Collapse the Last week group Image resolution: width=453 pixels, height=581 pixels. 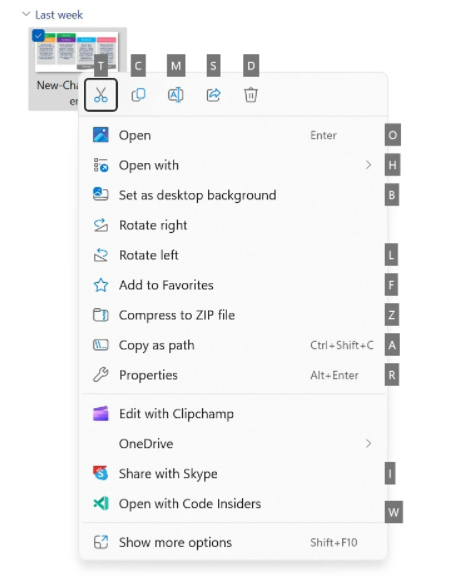pyautogui.click(x=26, y=14)
